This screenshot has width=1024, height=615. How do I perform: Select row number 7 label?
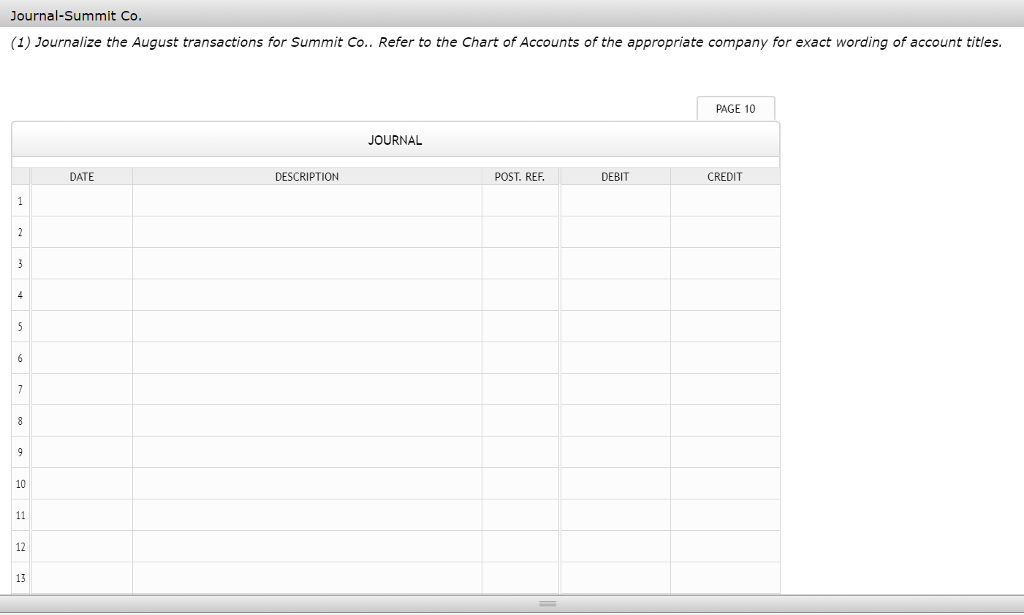20,389
